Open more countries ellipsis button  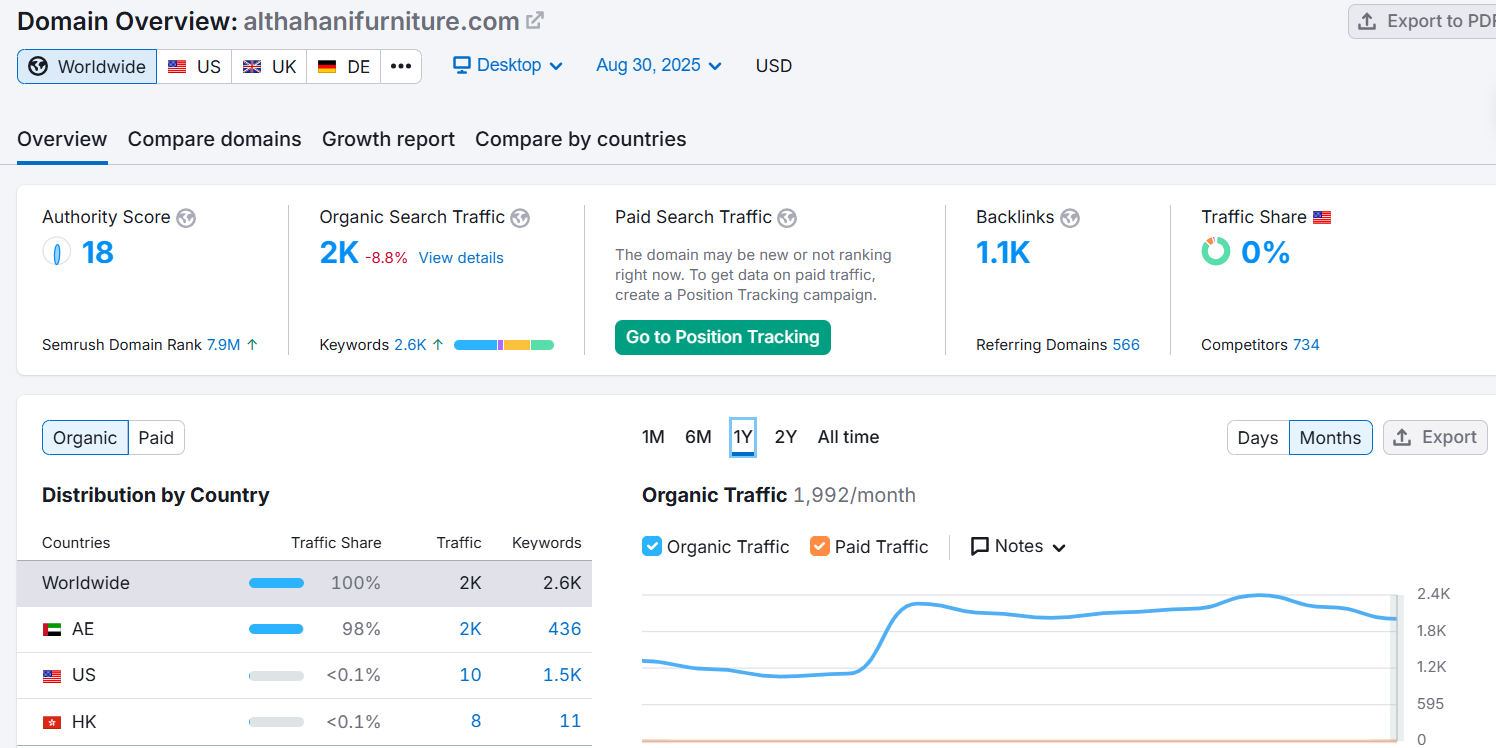tap(401, 67)
